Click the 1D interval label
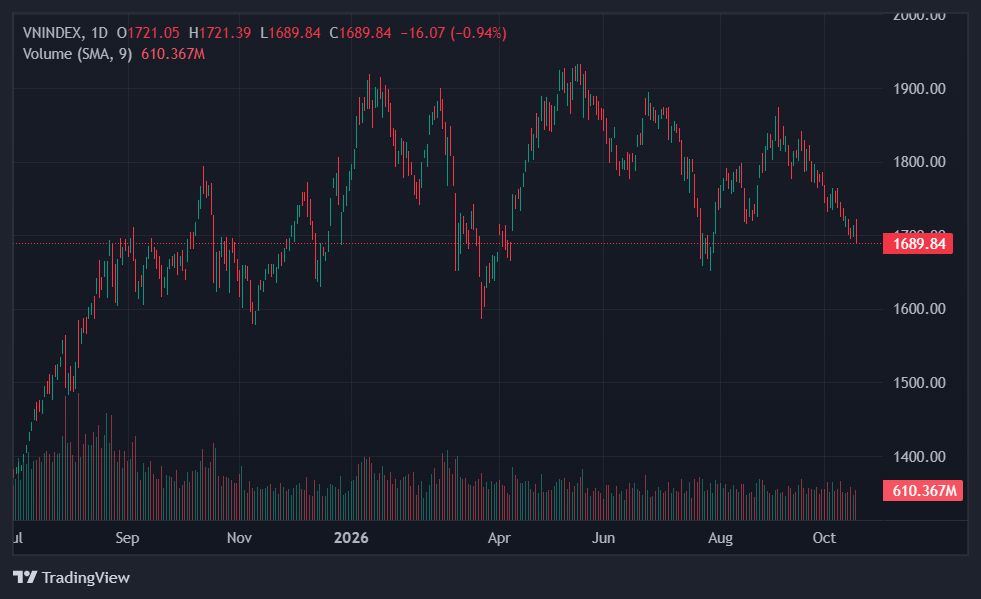This screenshot has height=599, width=981. click(99, 33)
